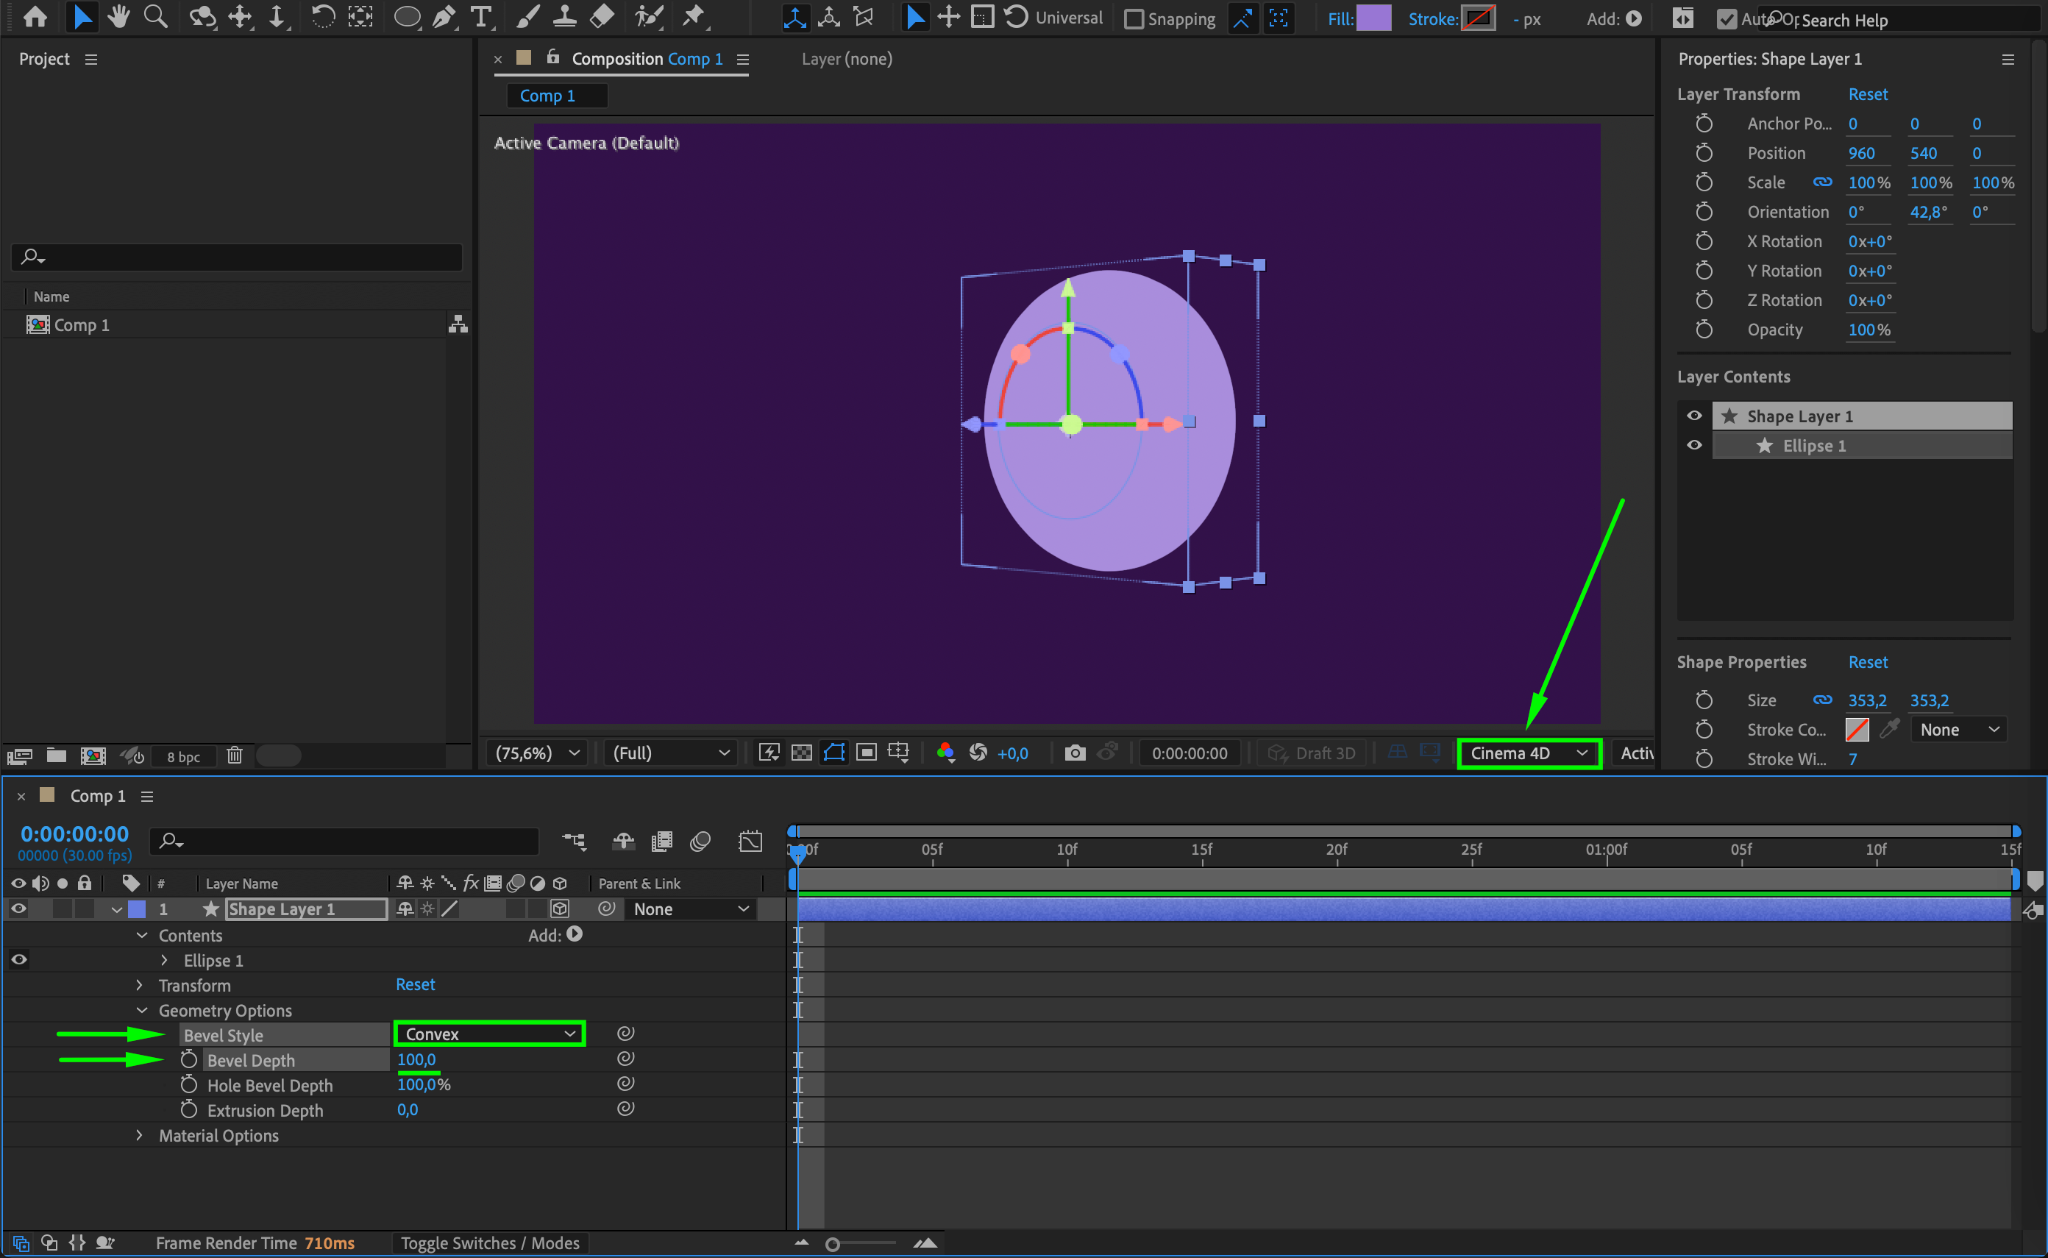Open the Fill color swatch
Image resolution: width=2048 pixels, height=1258 pixels.
[1373, 18]
